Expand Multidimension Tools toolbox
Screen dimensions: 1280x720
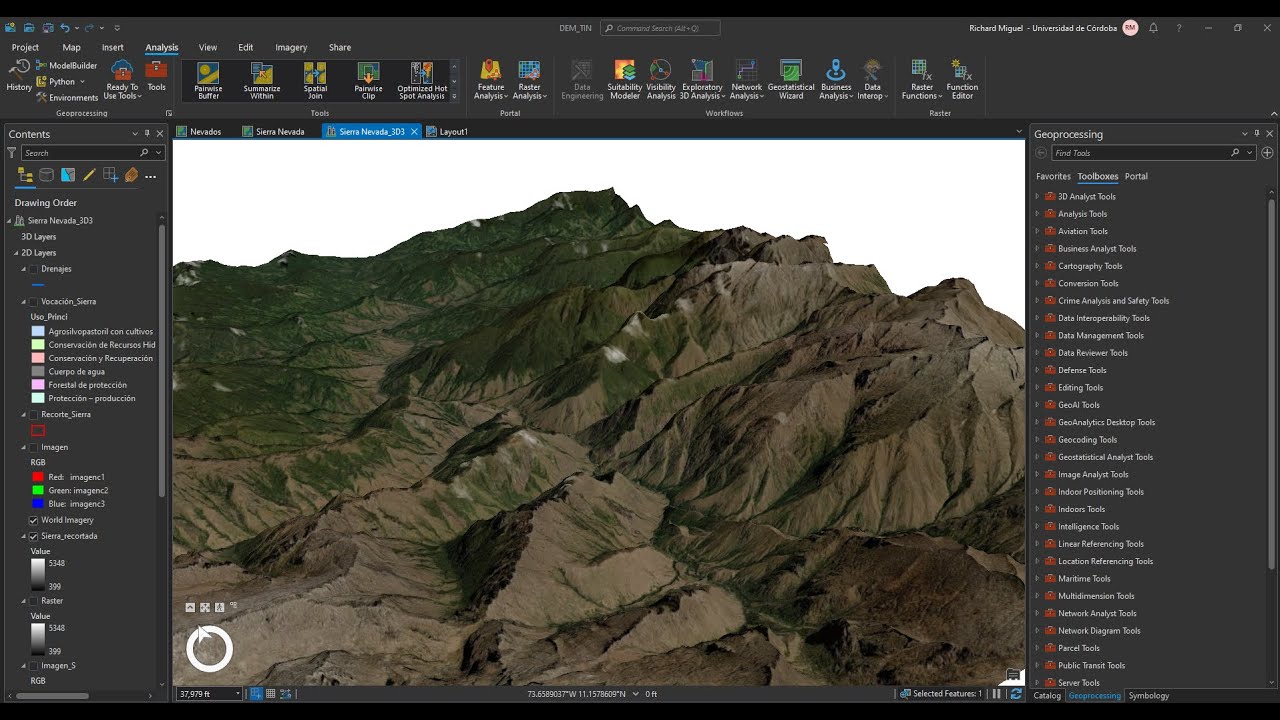tap(1037, 596)
